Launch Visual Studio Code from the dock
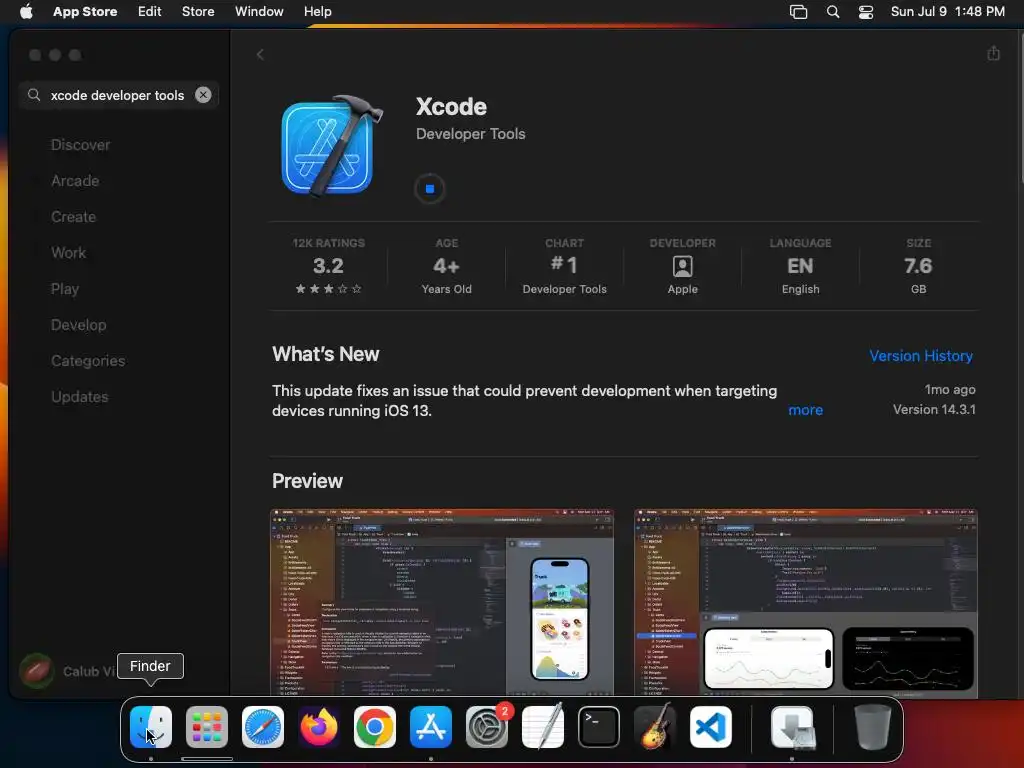 711,727
